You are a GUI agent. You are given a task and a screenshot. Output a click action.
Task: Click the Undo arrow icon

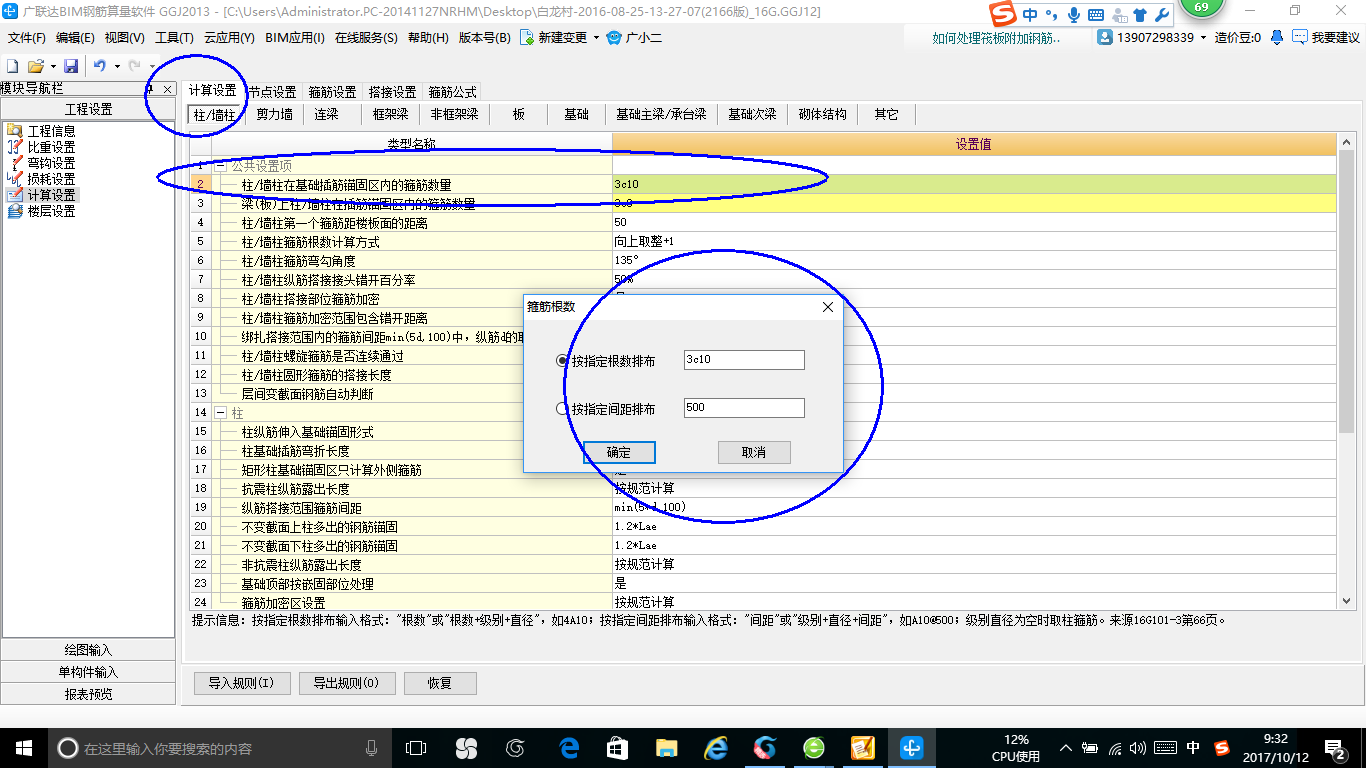pyautogui.click(x=100, y=66)
